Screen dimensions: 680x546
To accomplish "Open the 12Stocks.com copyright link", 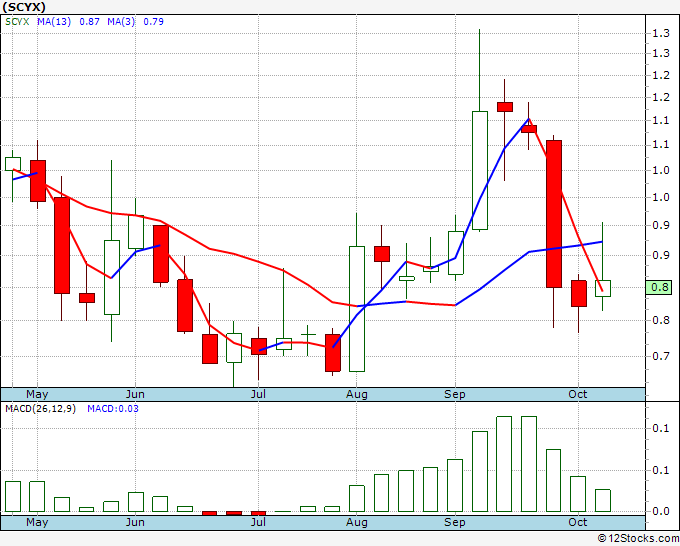I will pyautogui.click(x=638, y=539).
